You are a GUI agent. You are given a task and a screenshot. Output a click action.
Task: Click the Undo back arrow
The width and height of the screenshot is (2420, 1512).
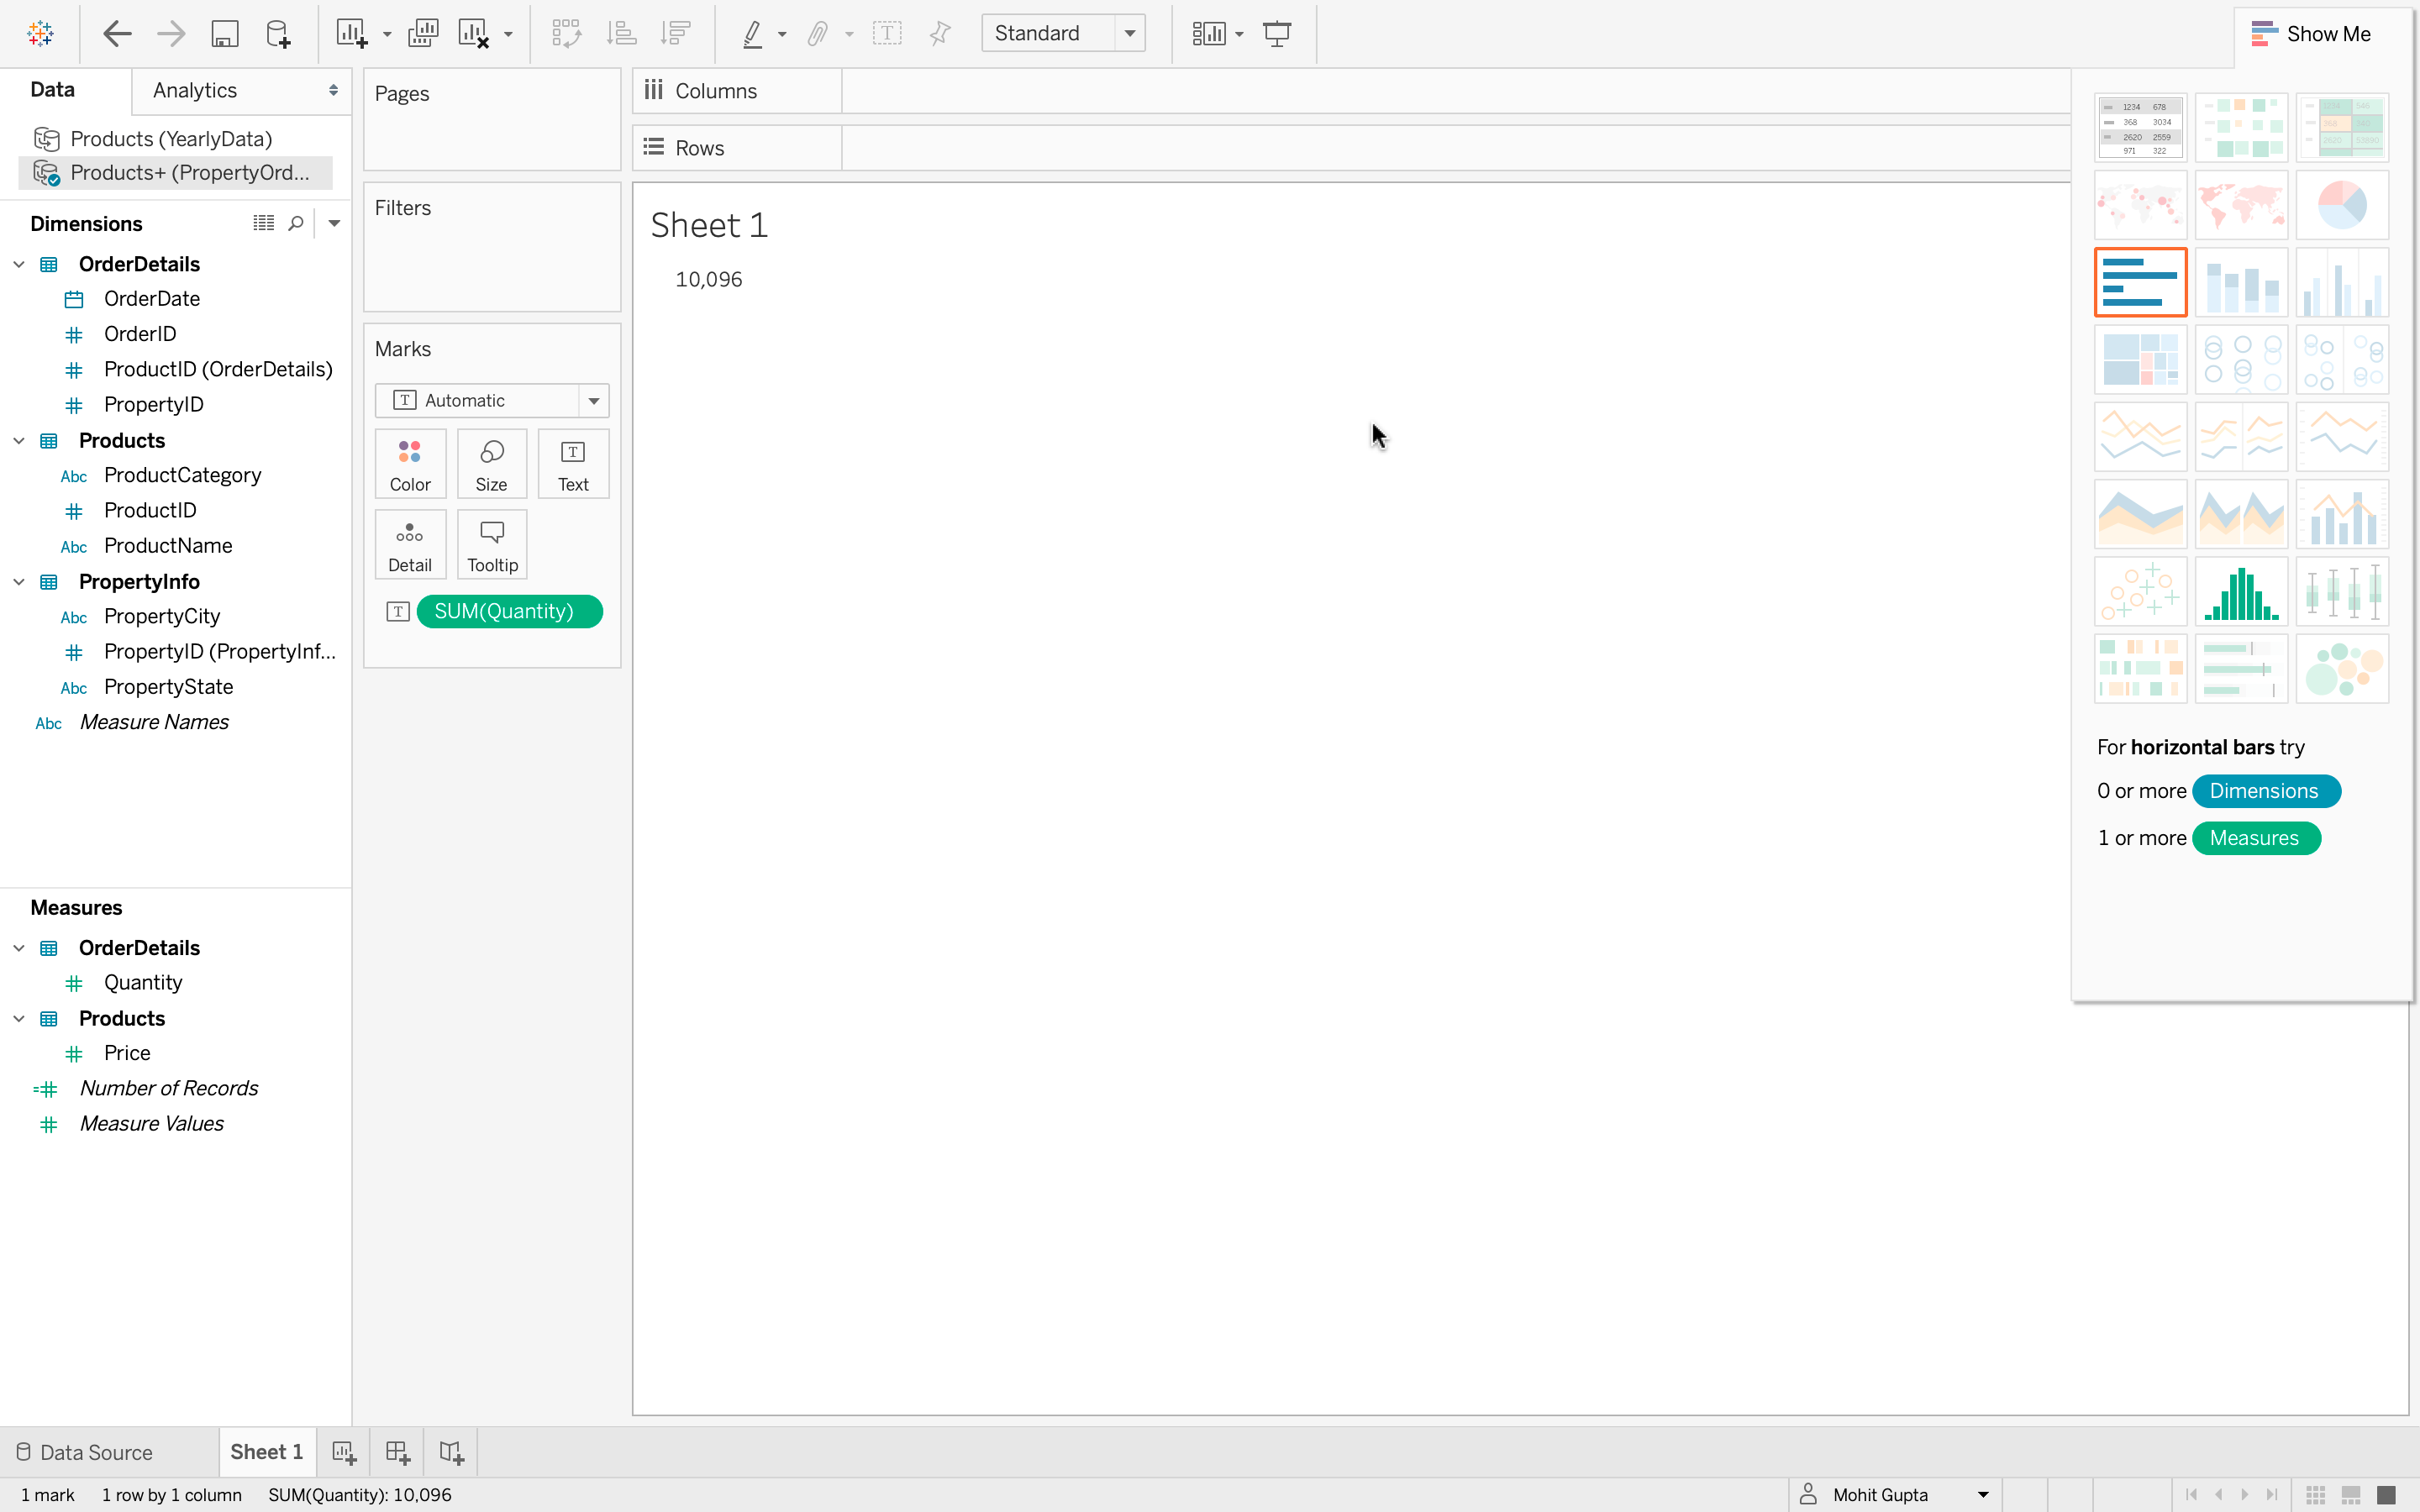(x=117, y=34)
